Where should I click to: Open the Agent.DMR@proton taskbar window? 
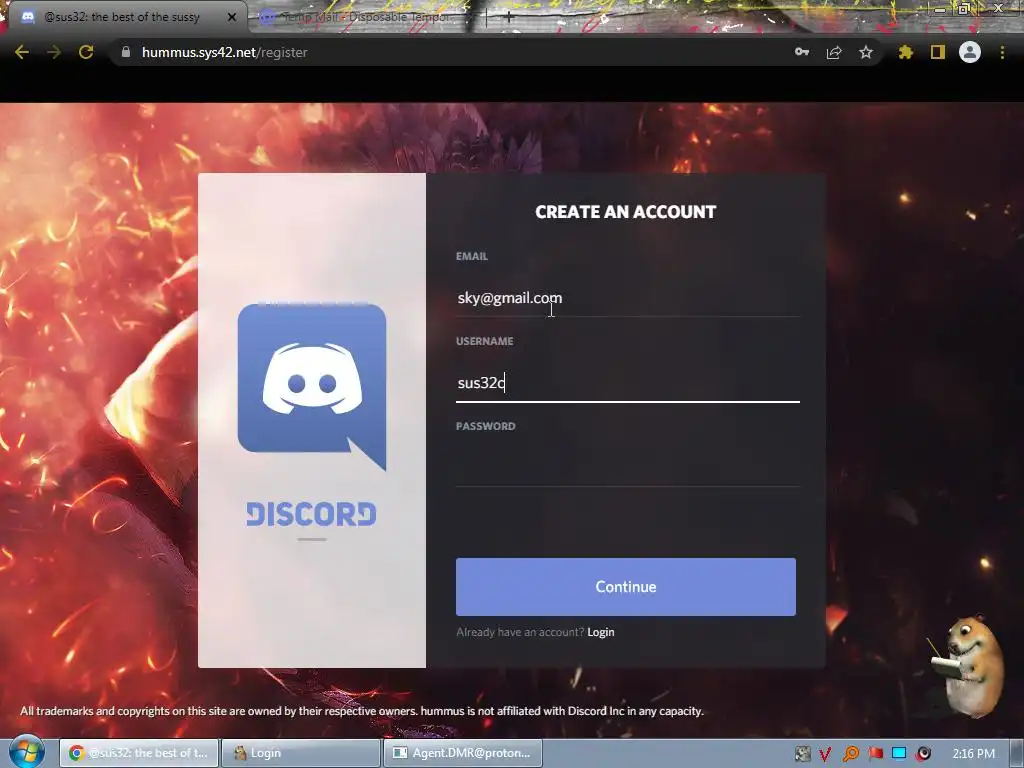pos(462,753)
